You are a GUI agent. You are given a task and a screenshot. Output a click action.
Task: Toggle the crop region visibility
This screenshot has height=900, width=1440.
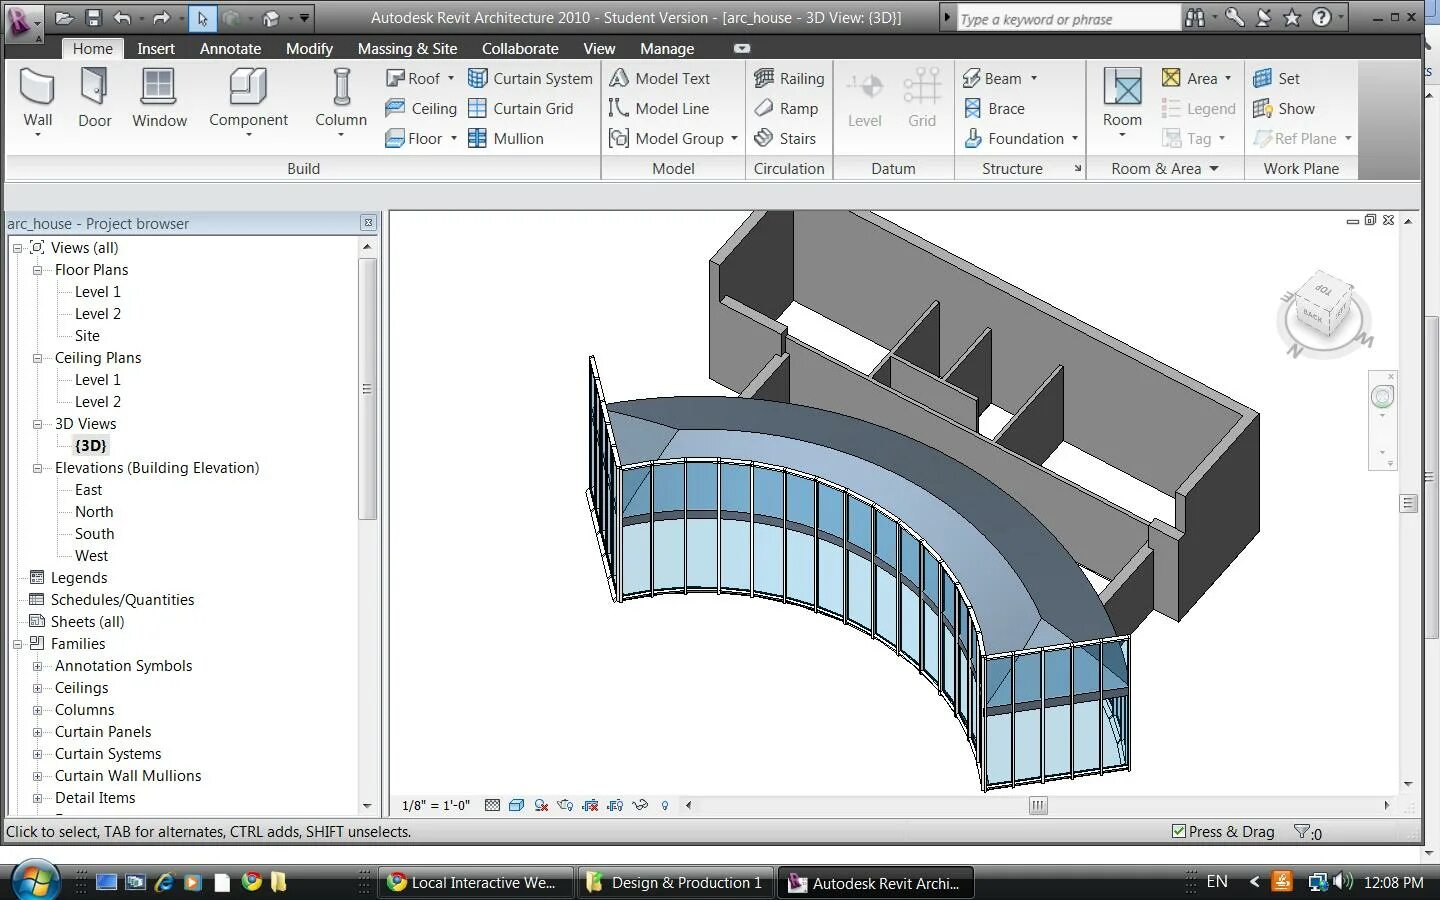(x=615, y=805)
